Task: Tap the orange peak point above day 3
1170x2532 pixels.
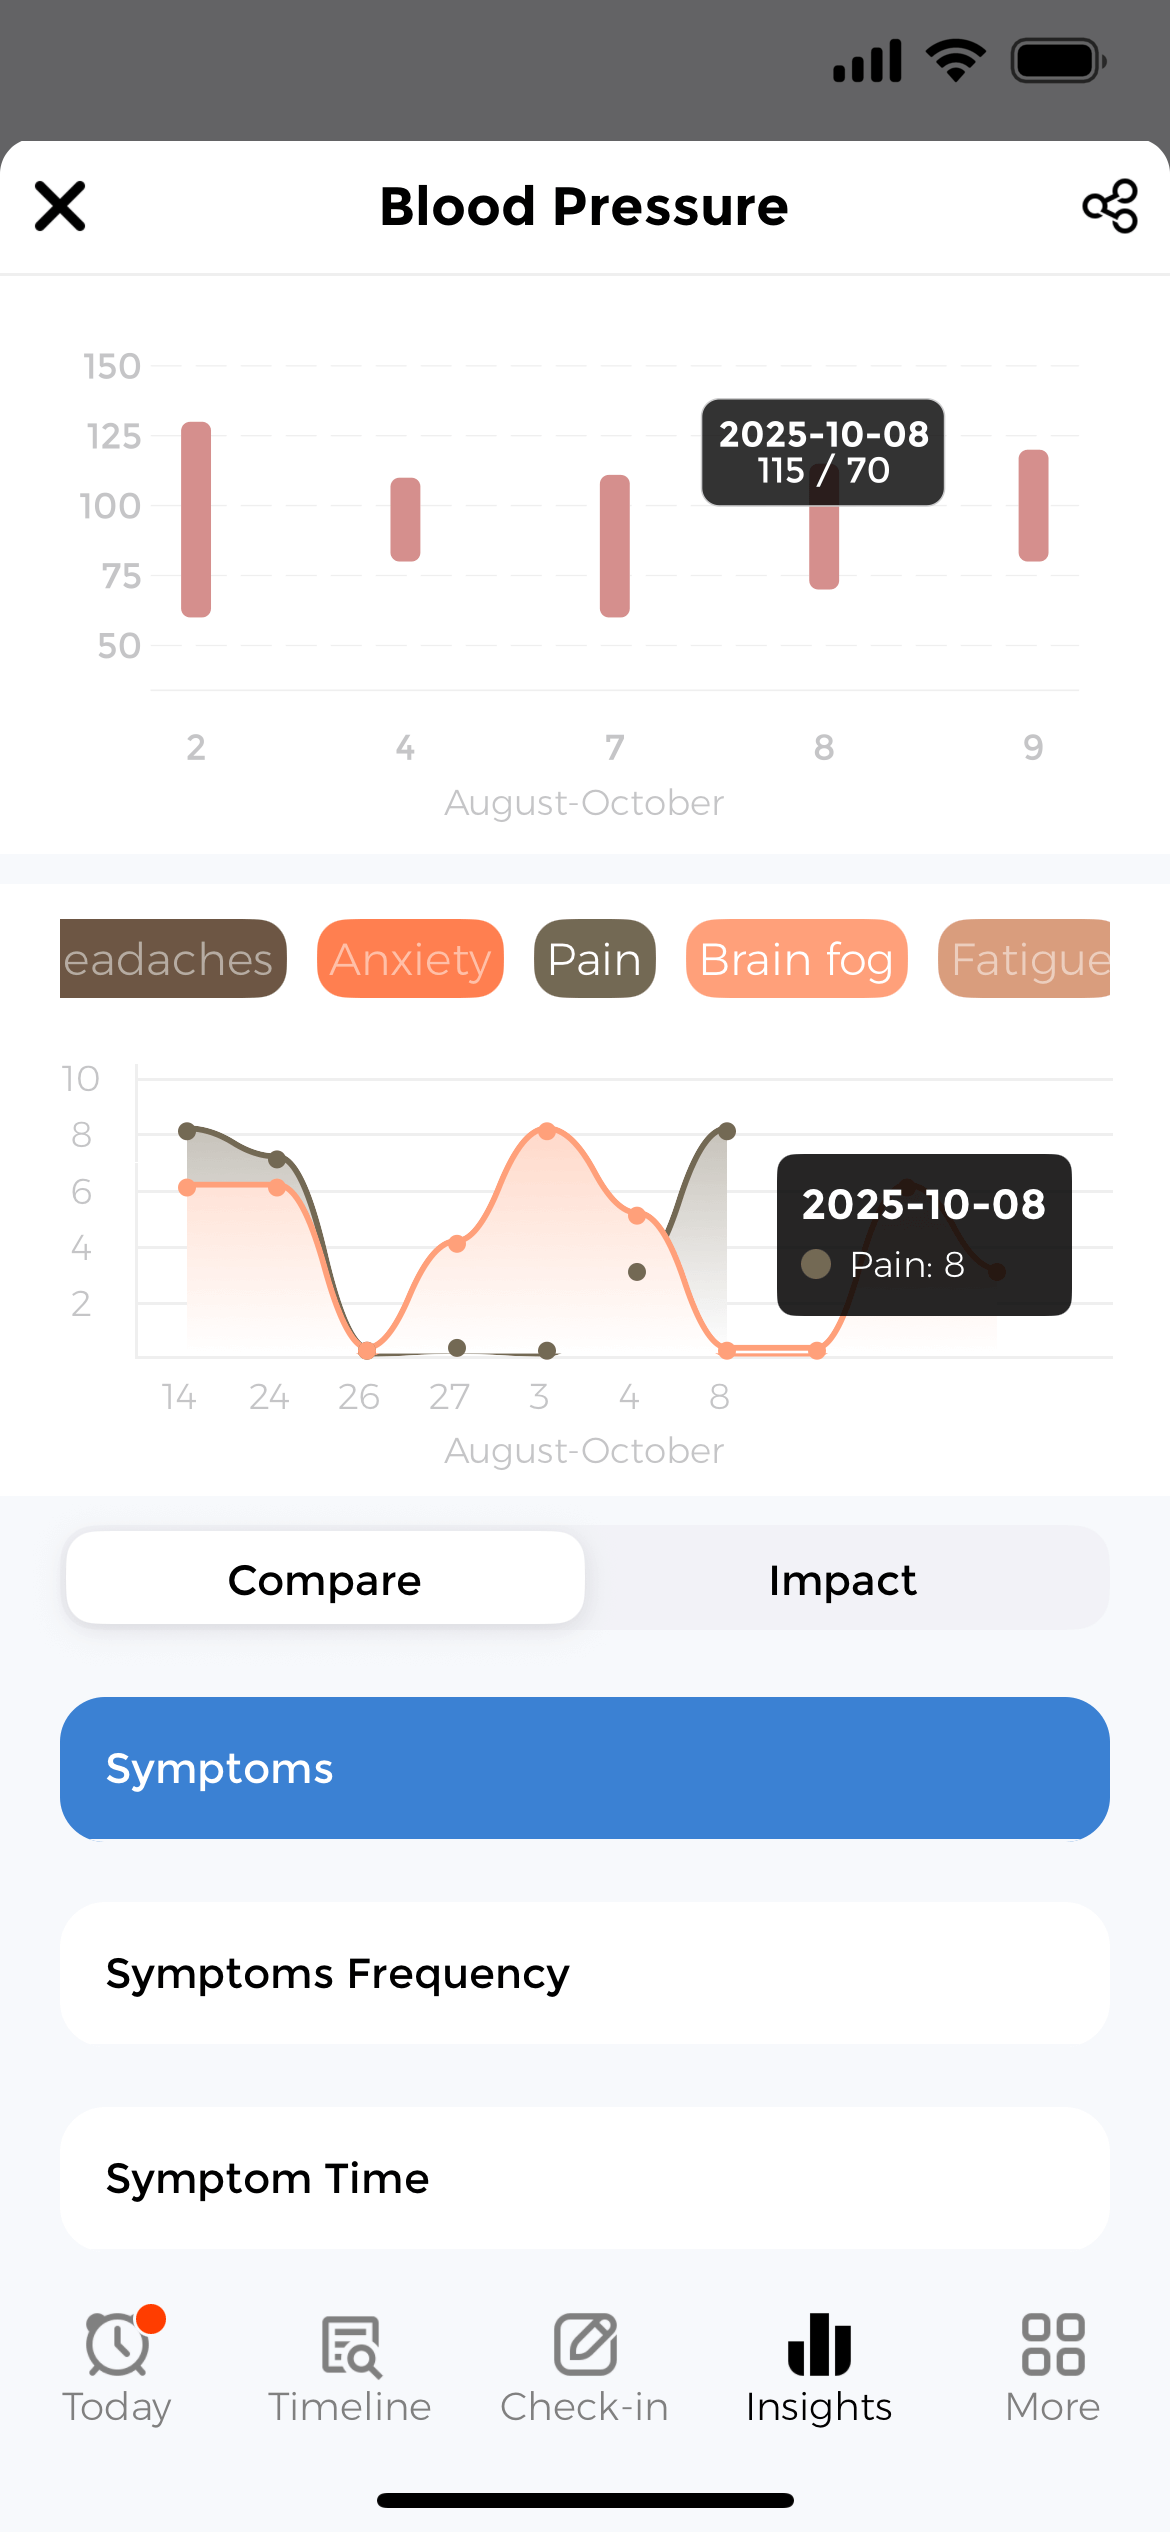Action: 547,1131
